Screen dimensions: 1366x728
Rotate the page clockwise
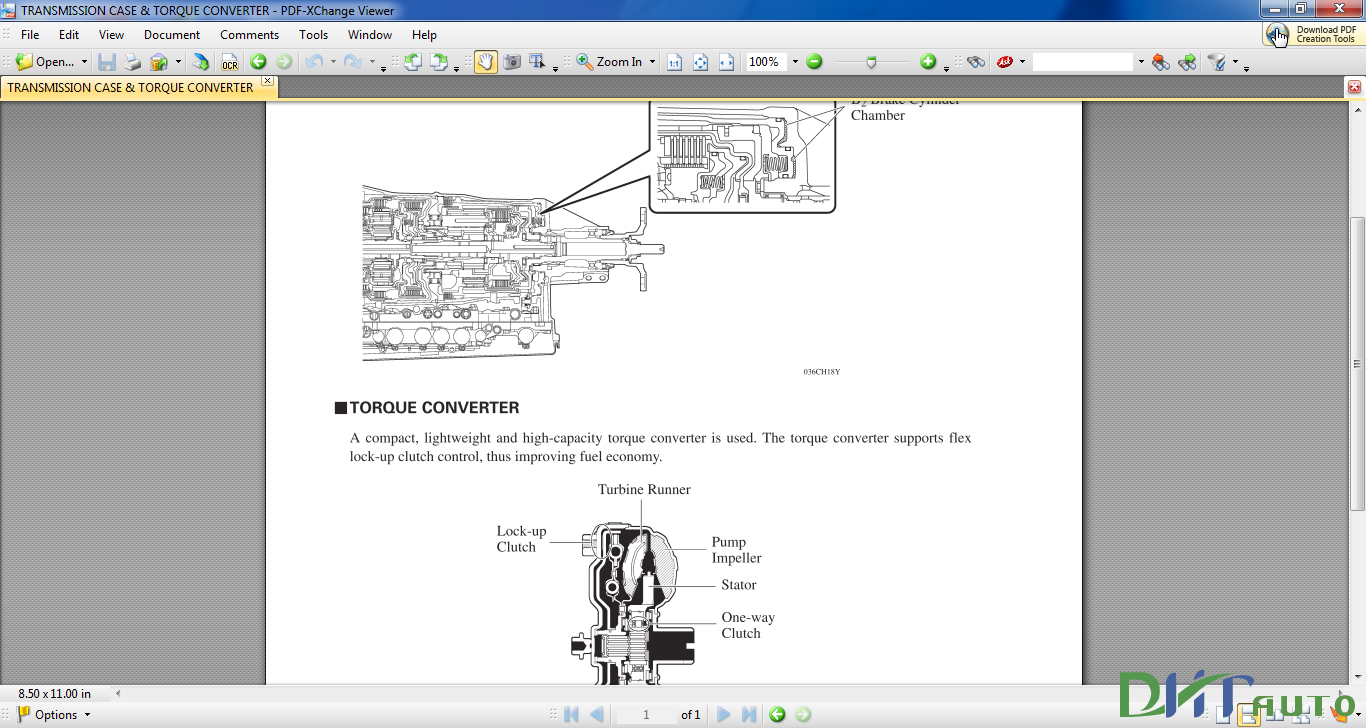439,62
